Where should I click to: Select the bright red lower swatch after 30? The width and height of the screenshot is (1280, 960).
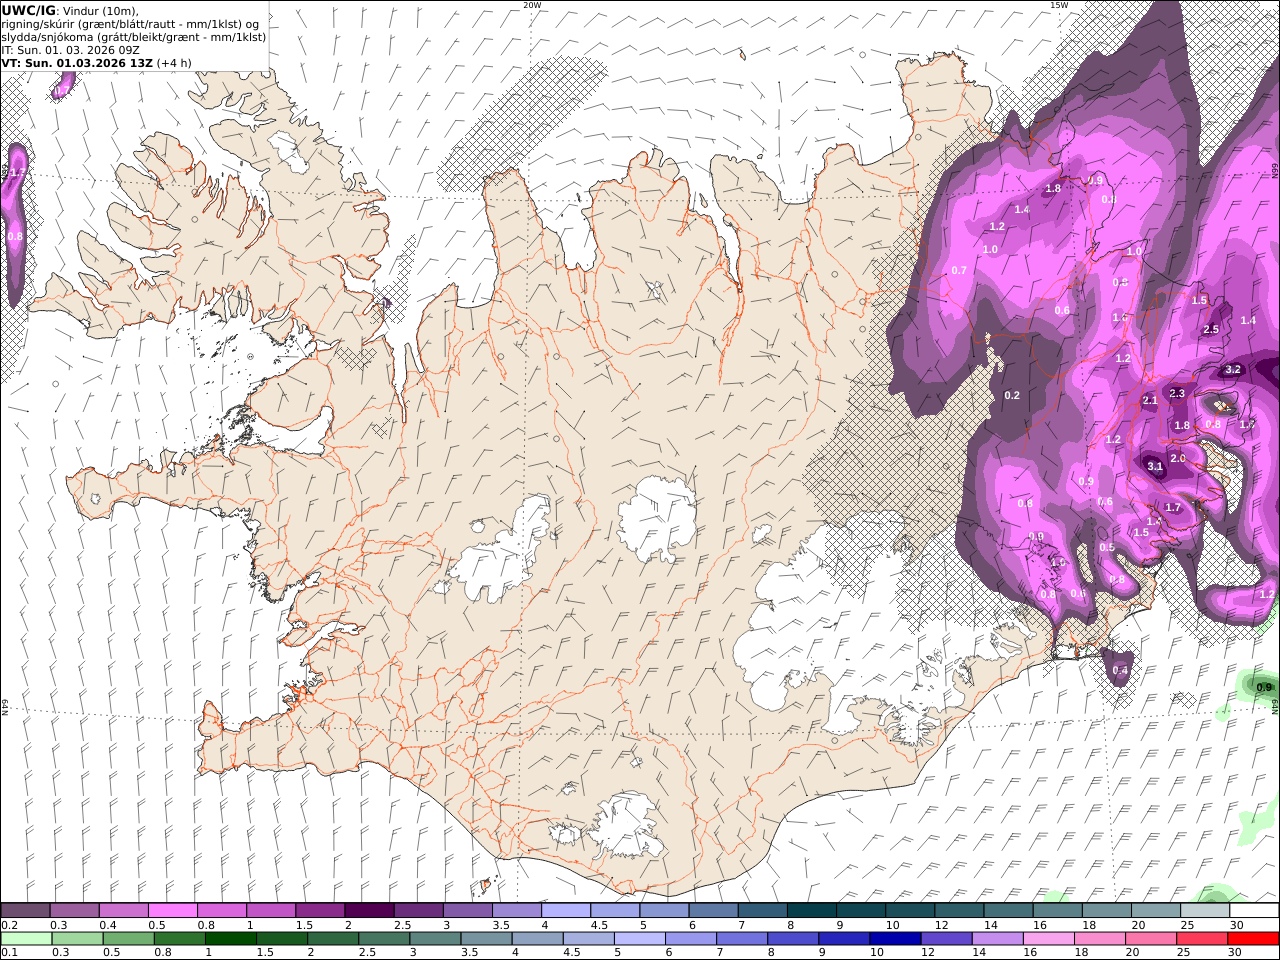[x=1252, y=938]
